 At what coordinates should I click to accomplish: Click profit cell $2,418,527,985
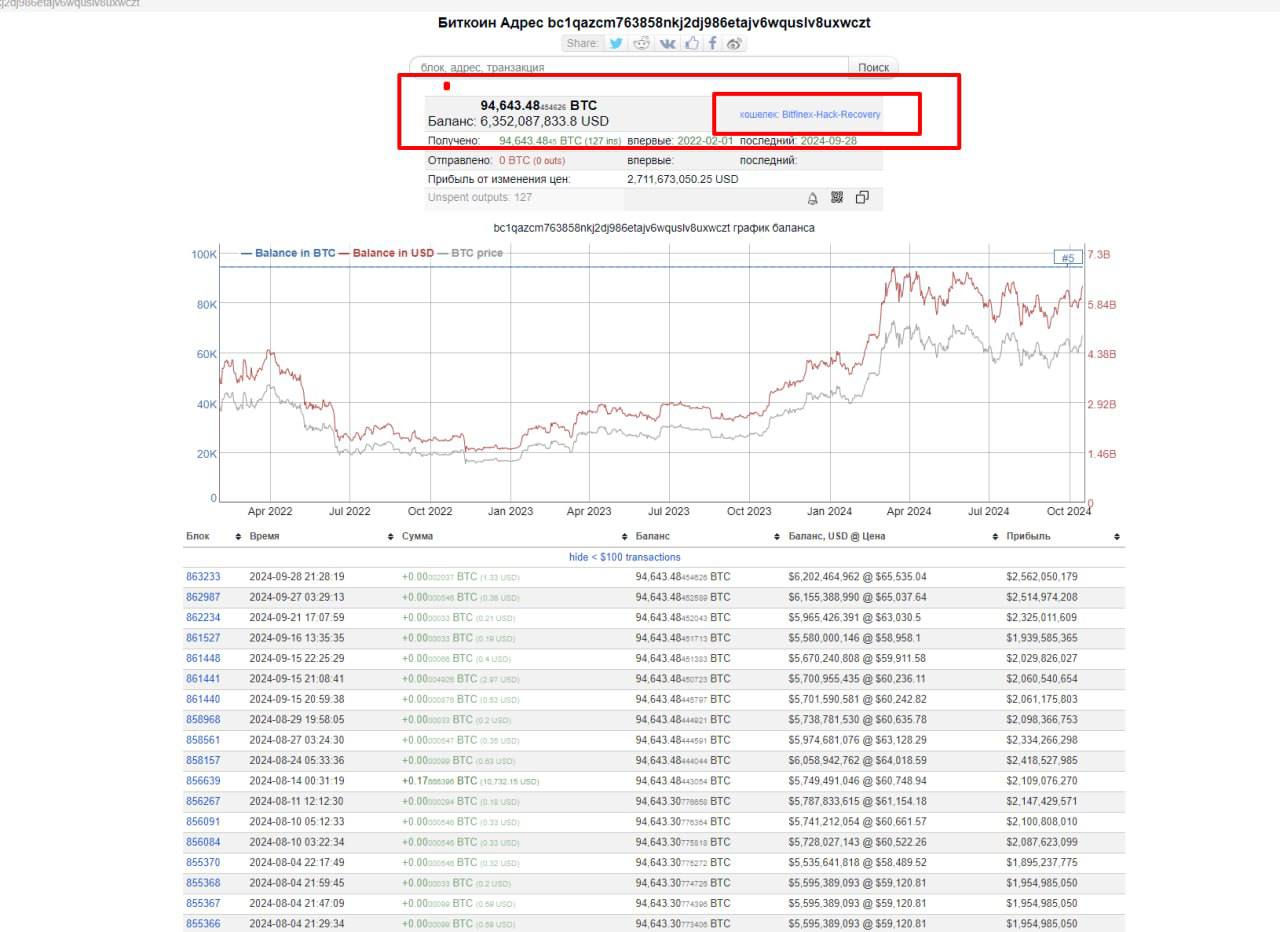[1042, 760]
